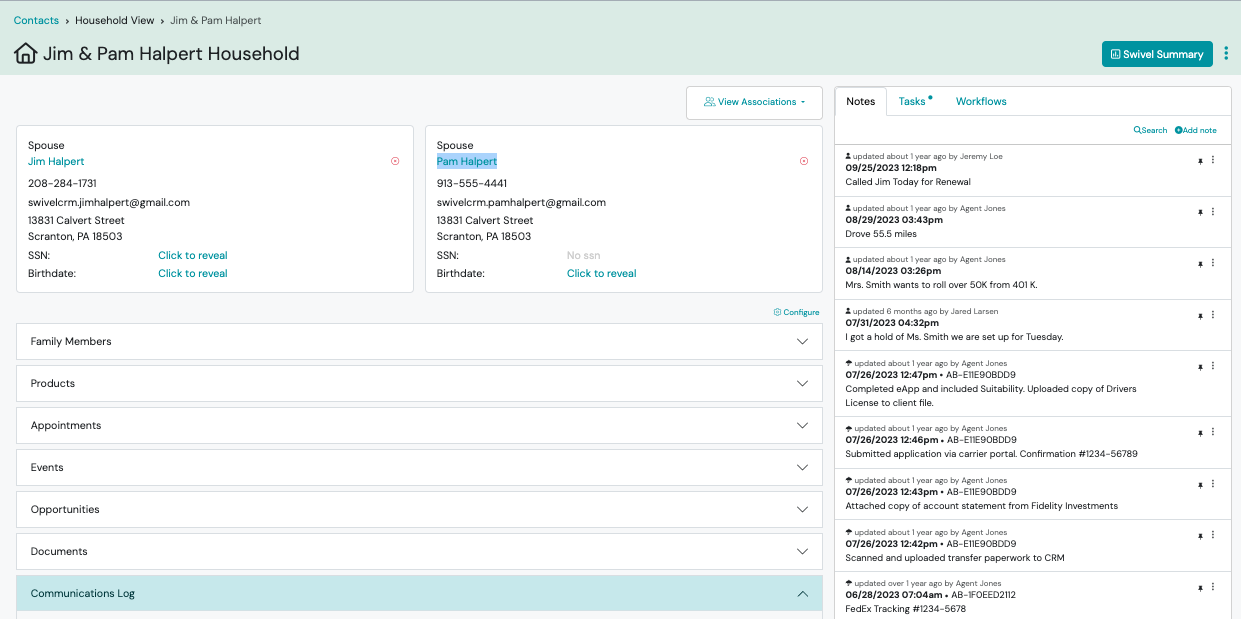Open the three-dot menu beside Swivel Summary

pyautogui.click(x=1226, y=54)
